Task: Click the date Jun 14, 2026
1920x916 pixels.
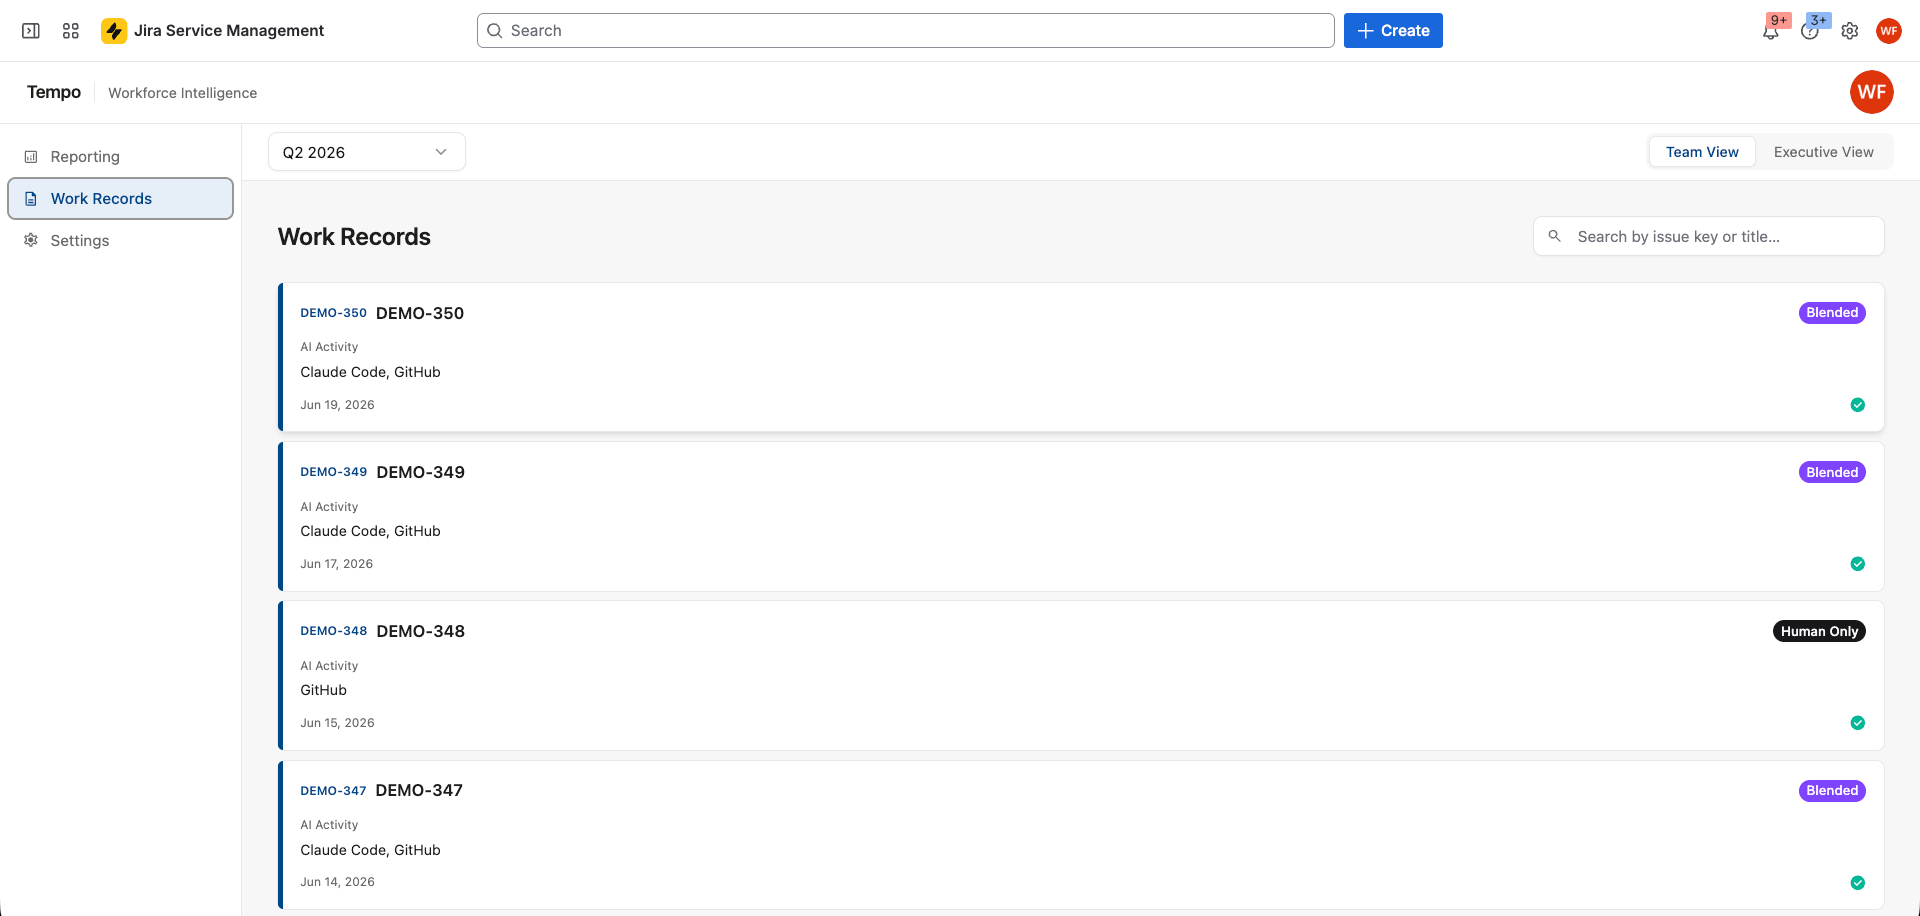Action: (338, 882)
